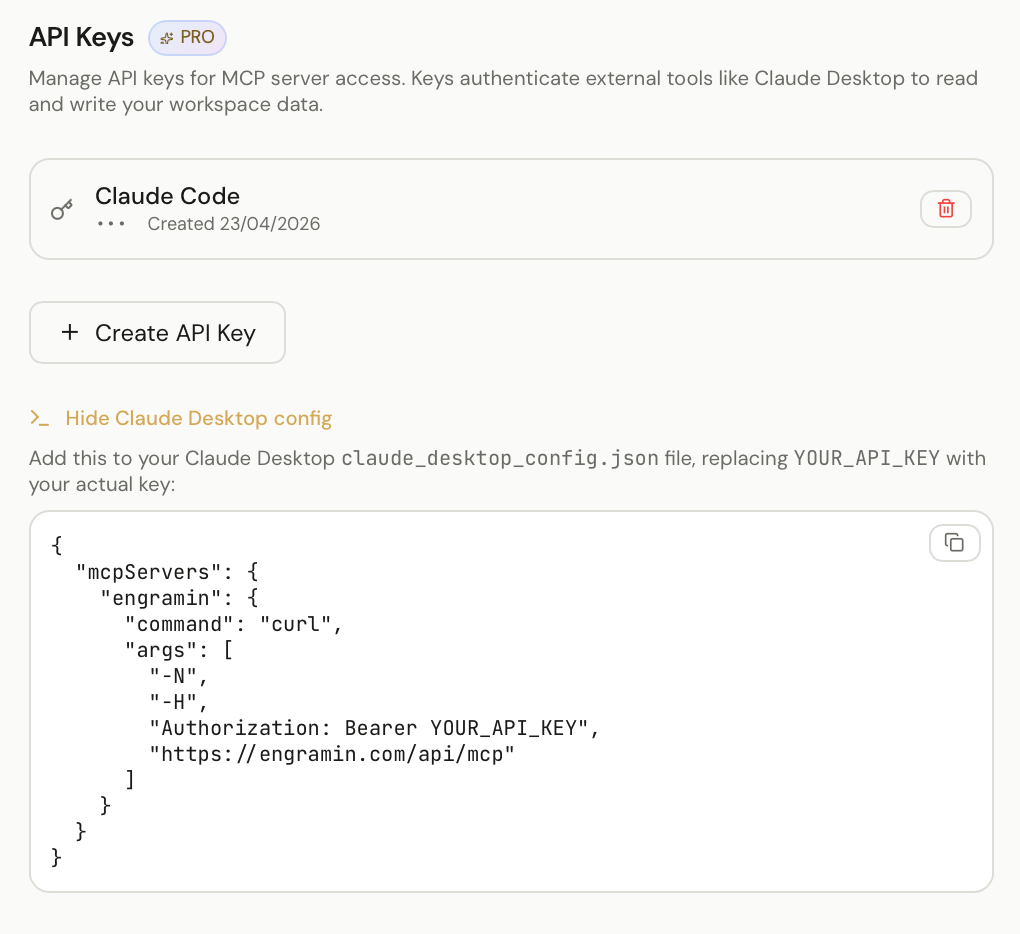Click the plus icon in Create API Key
The height and width of the screenshot is (934, 1020).
click(x=70, y=332)
